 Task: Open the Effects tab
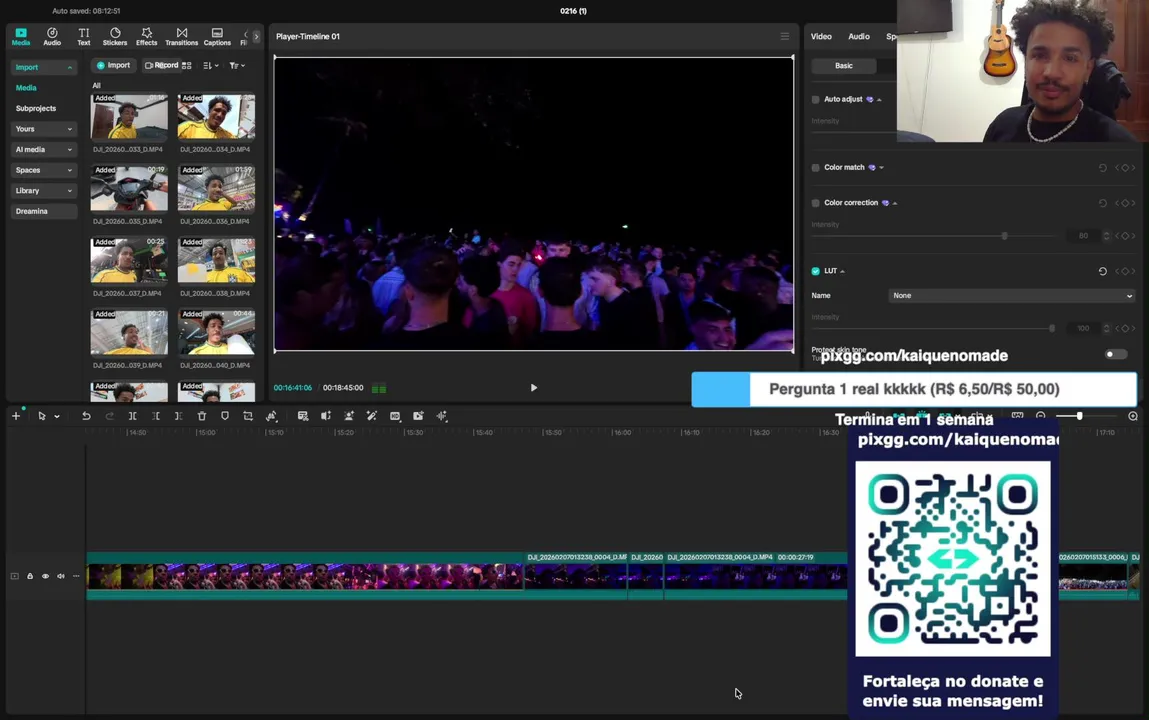point(147,37)
